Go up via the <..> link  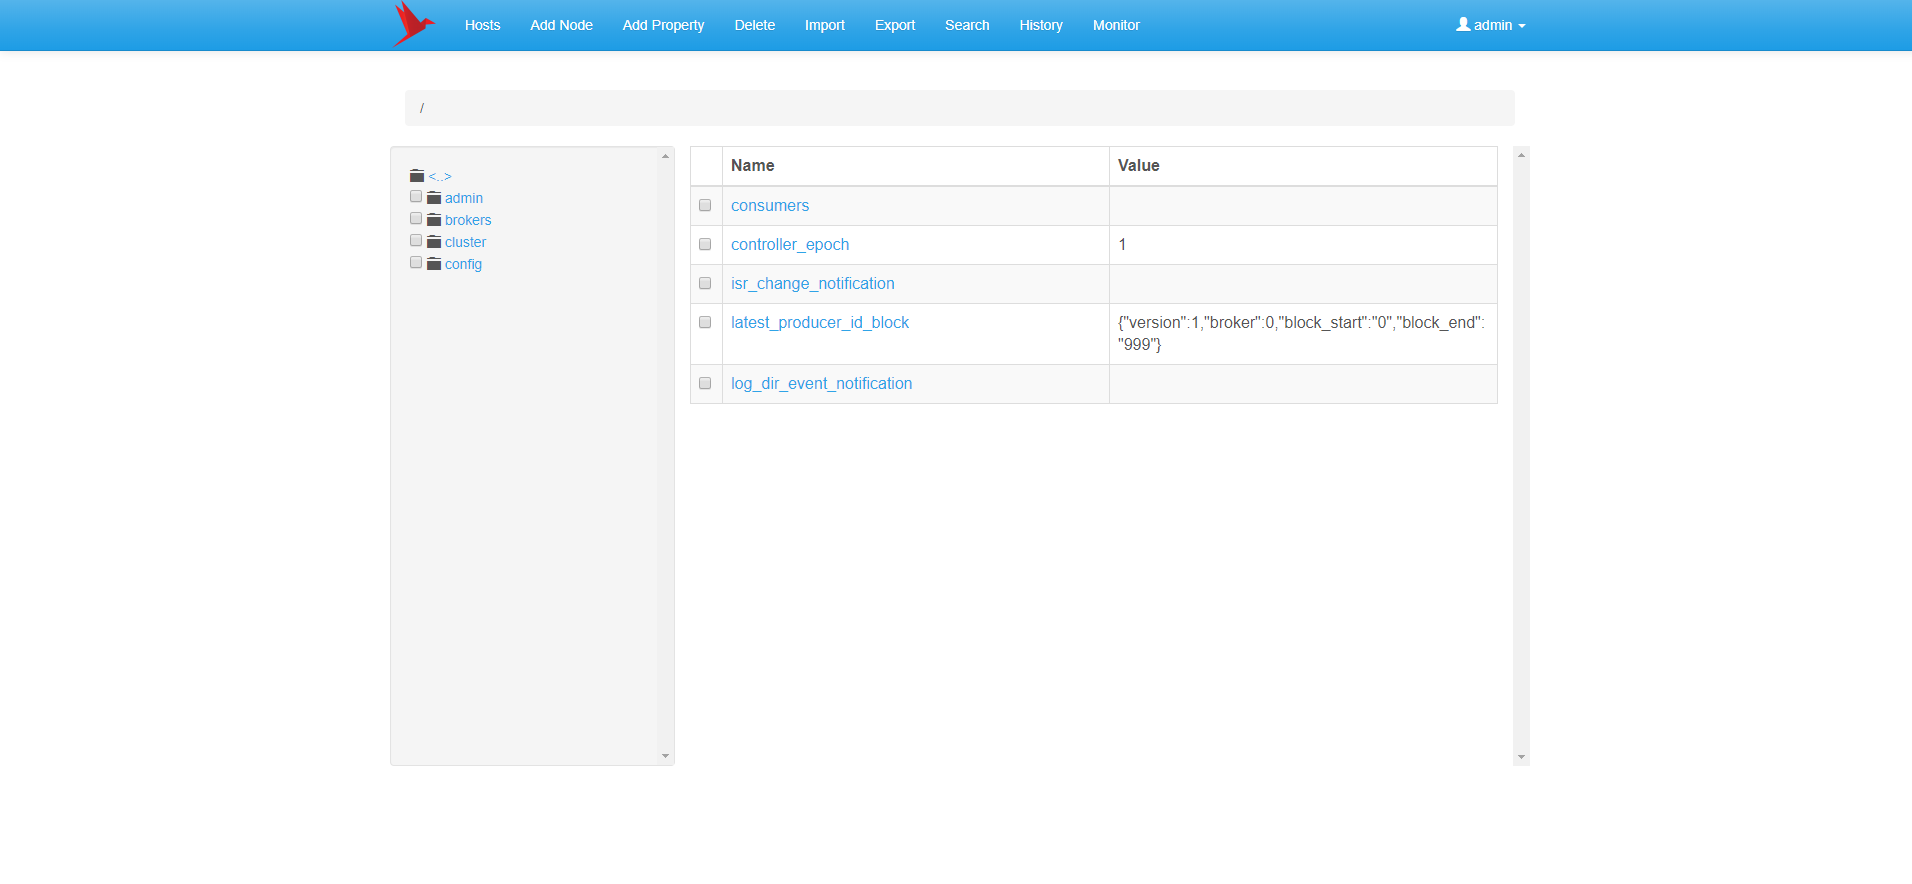(440, 177)
